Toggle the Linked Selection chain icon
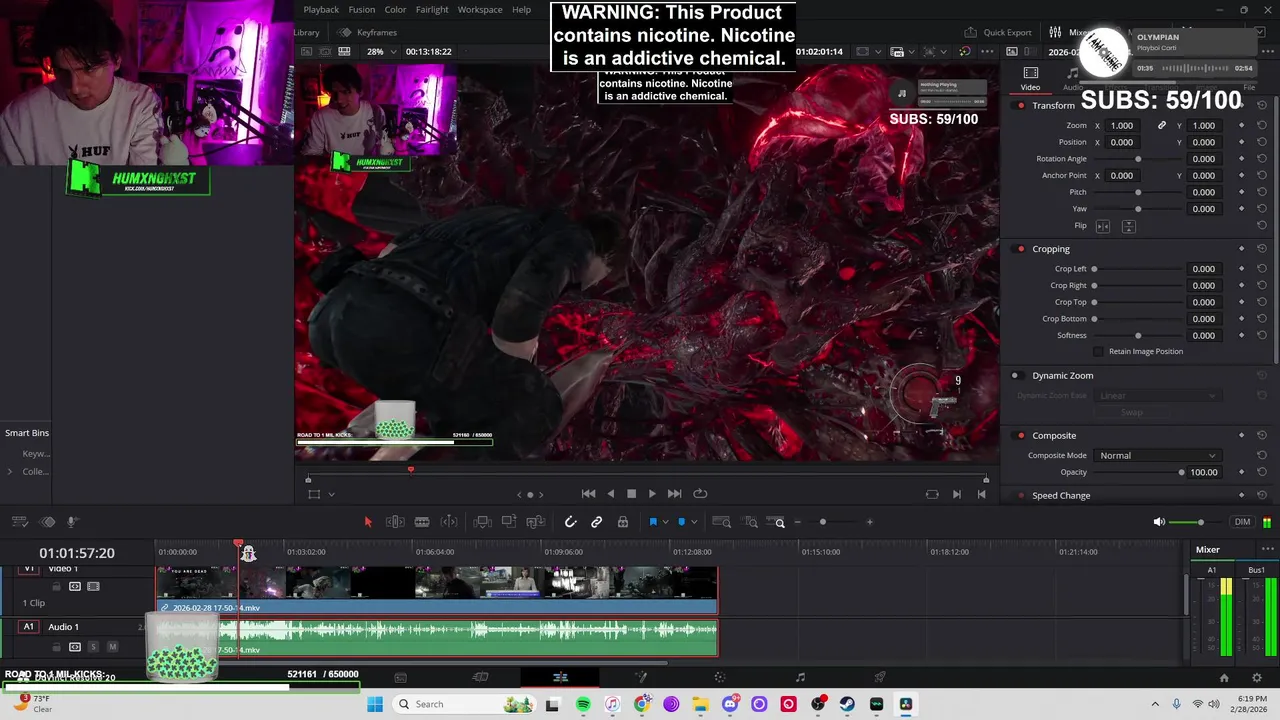 596,522
